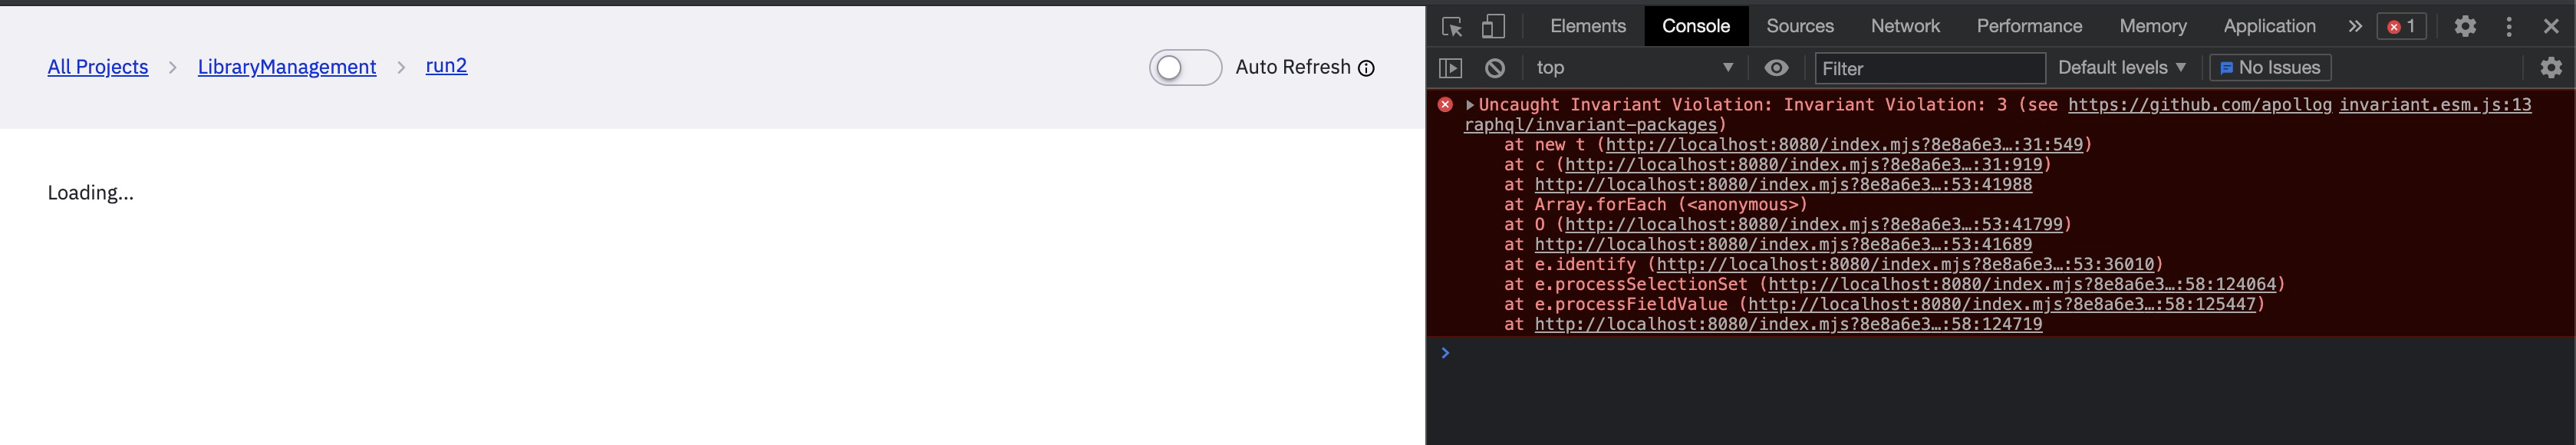The width and height of the screenshot is (2576, 445).
Task: Open the Elements panel
Action: 1587,25
